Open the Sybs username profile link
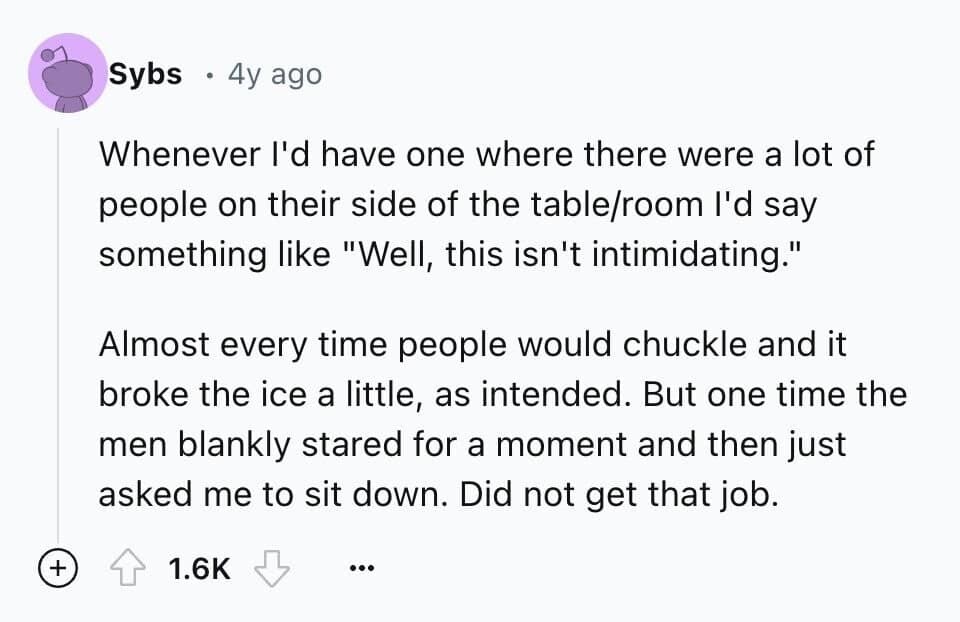 (145, 74)
